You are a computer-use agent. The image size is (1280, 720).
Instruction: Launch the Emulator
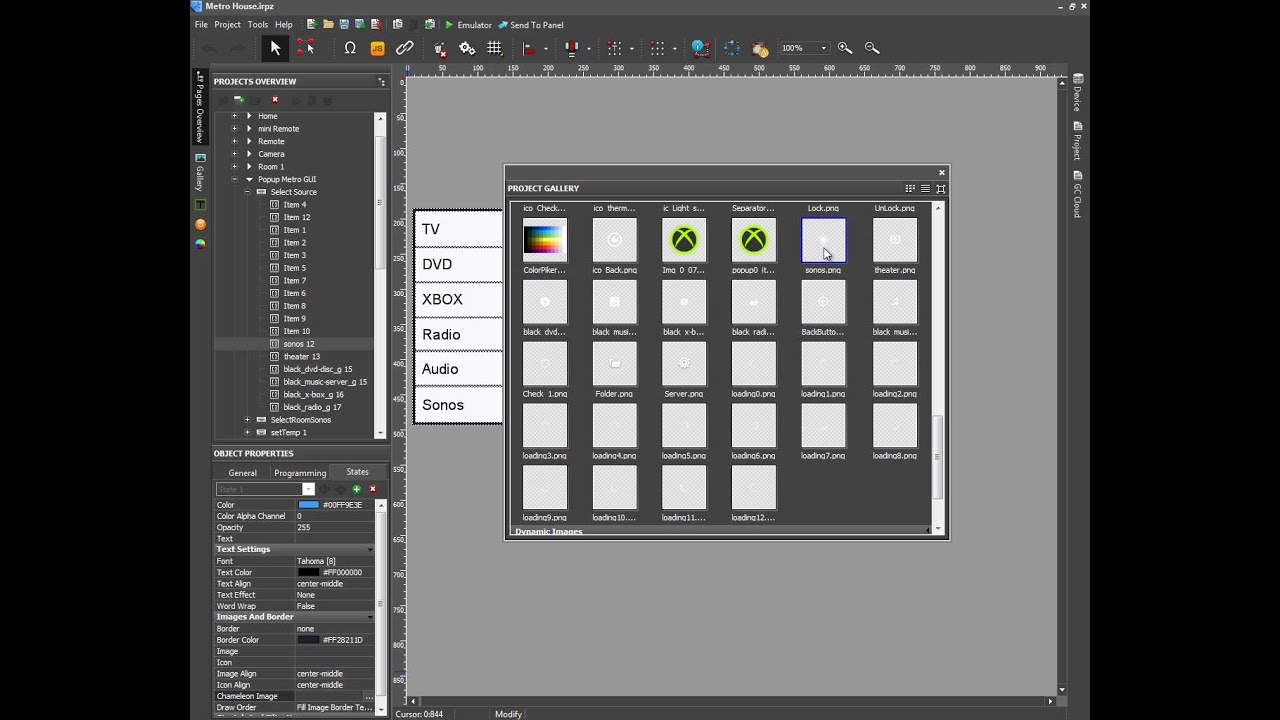coord(468,24)
